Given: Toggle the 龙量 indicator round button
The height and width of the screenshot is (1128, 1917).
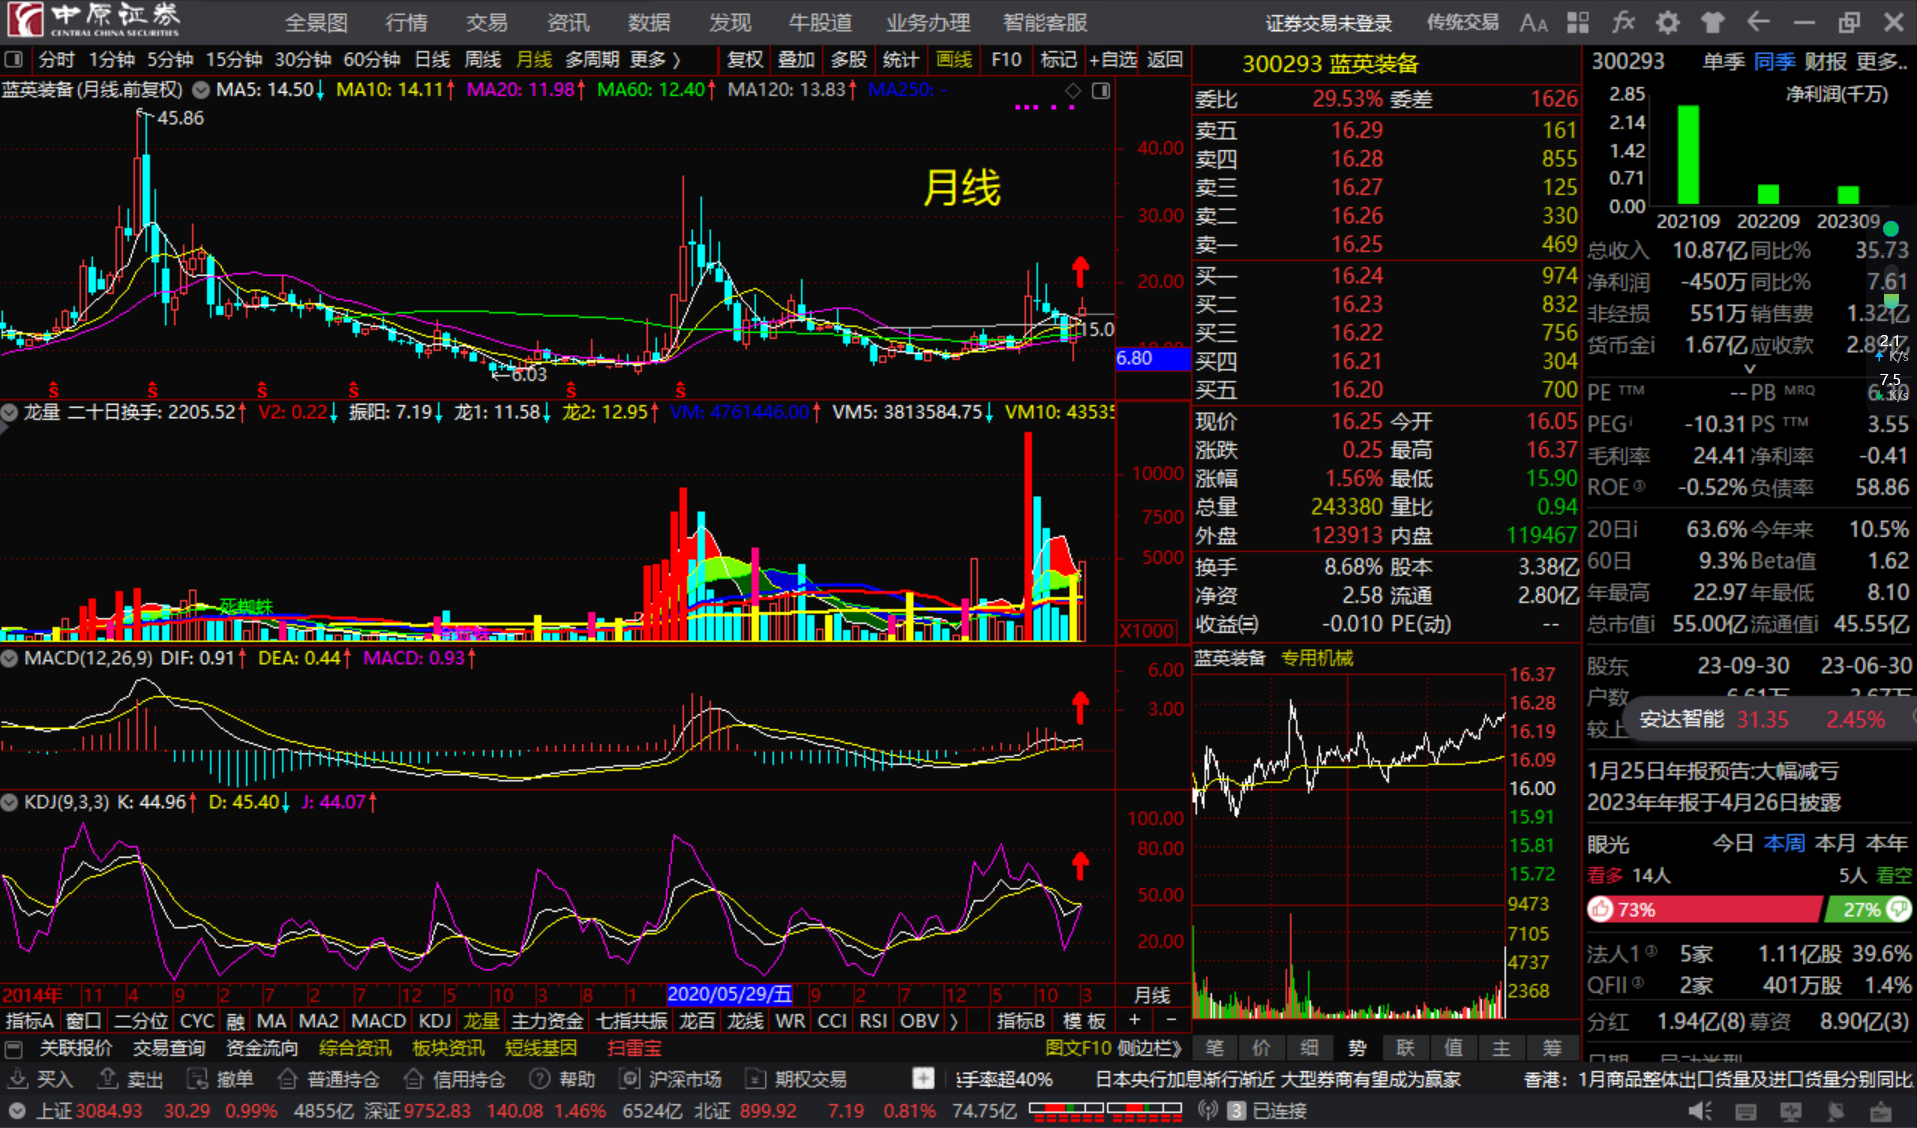Looking at the screenshot, I should 9,412.
